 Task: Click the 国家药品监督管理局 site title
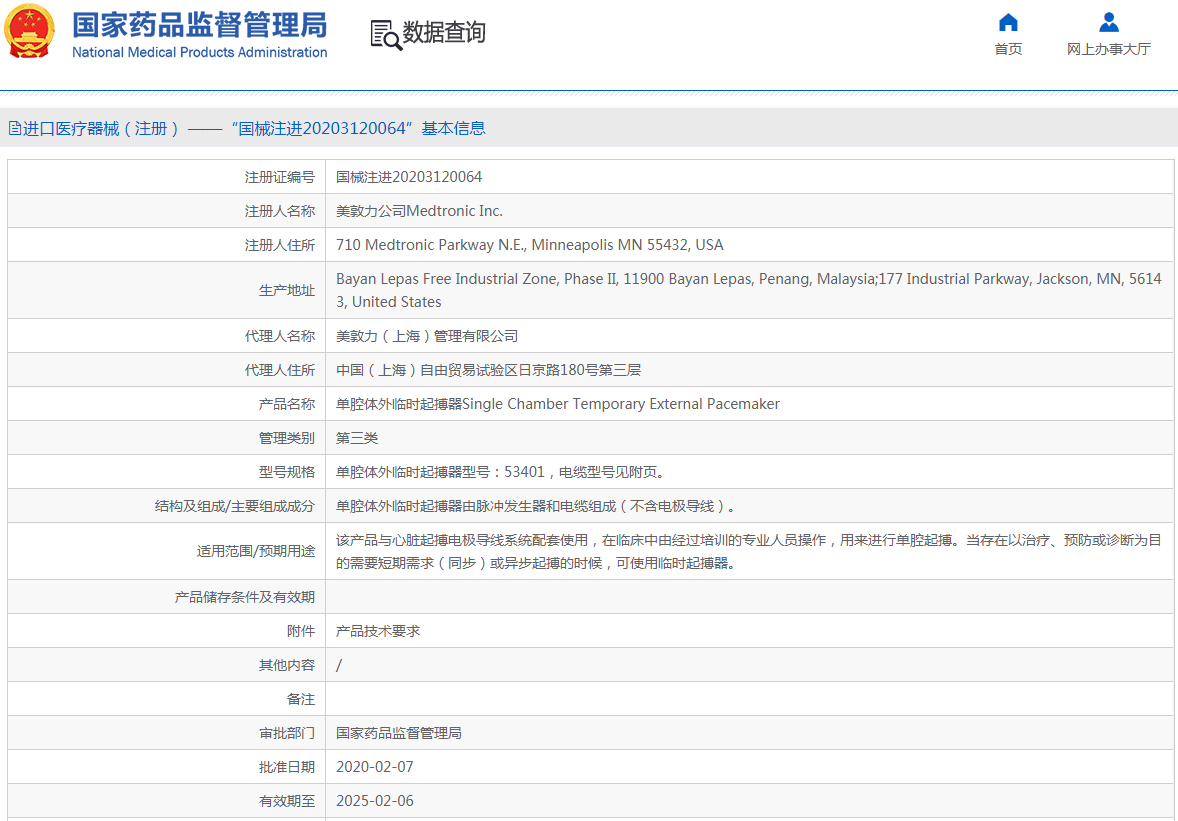click(199, 25)
